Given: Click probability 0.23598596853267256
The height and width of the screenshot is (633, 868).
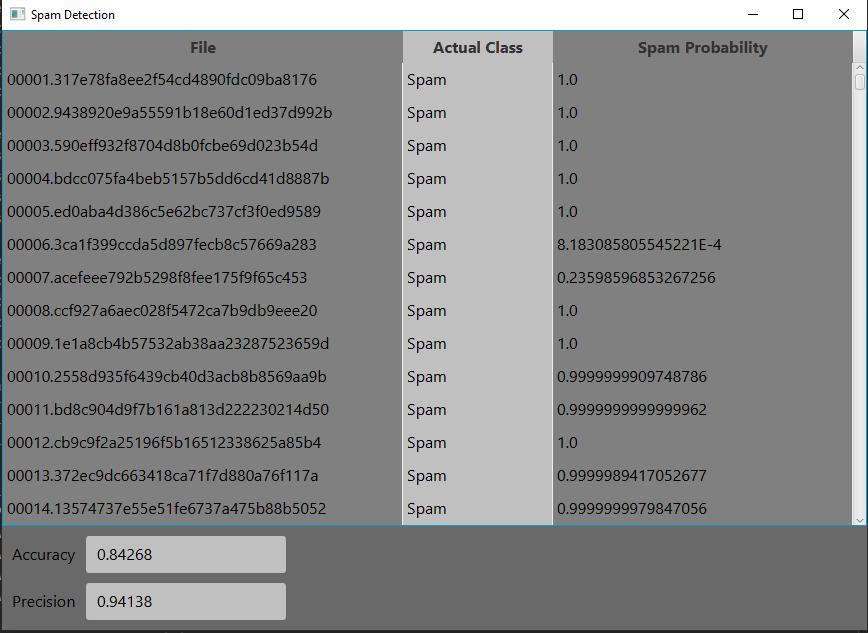Looking at the screenshot, I should click(636, 277).
